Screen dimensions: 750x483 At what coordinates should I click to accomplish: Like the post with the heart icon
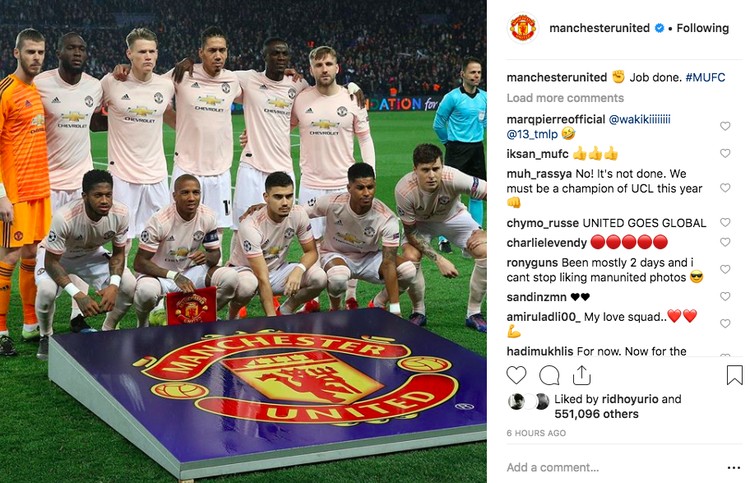(x=516, y=375)
